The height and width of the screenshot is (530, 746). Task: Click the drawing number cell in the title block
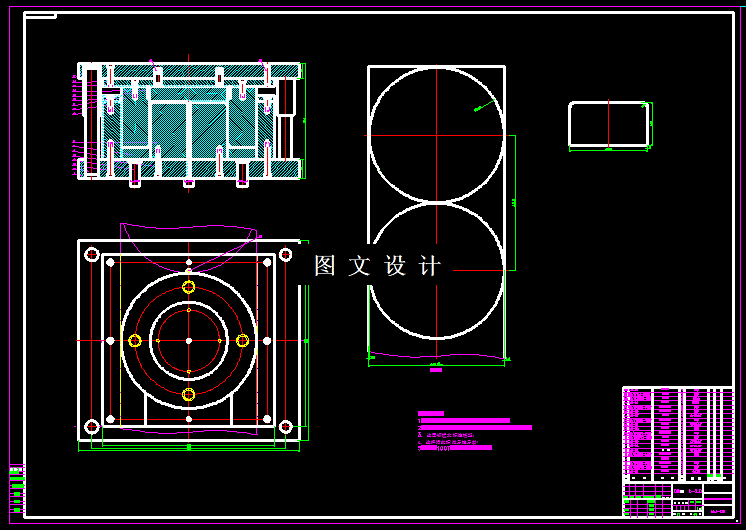[718, 511]
